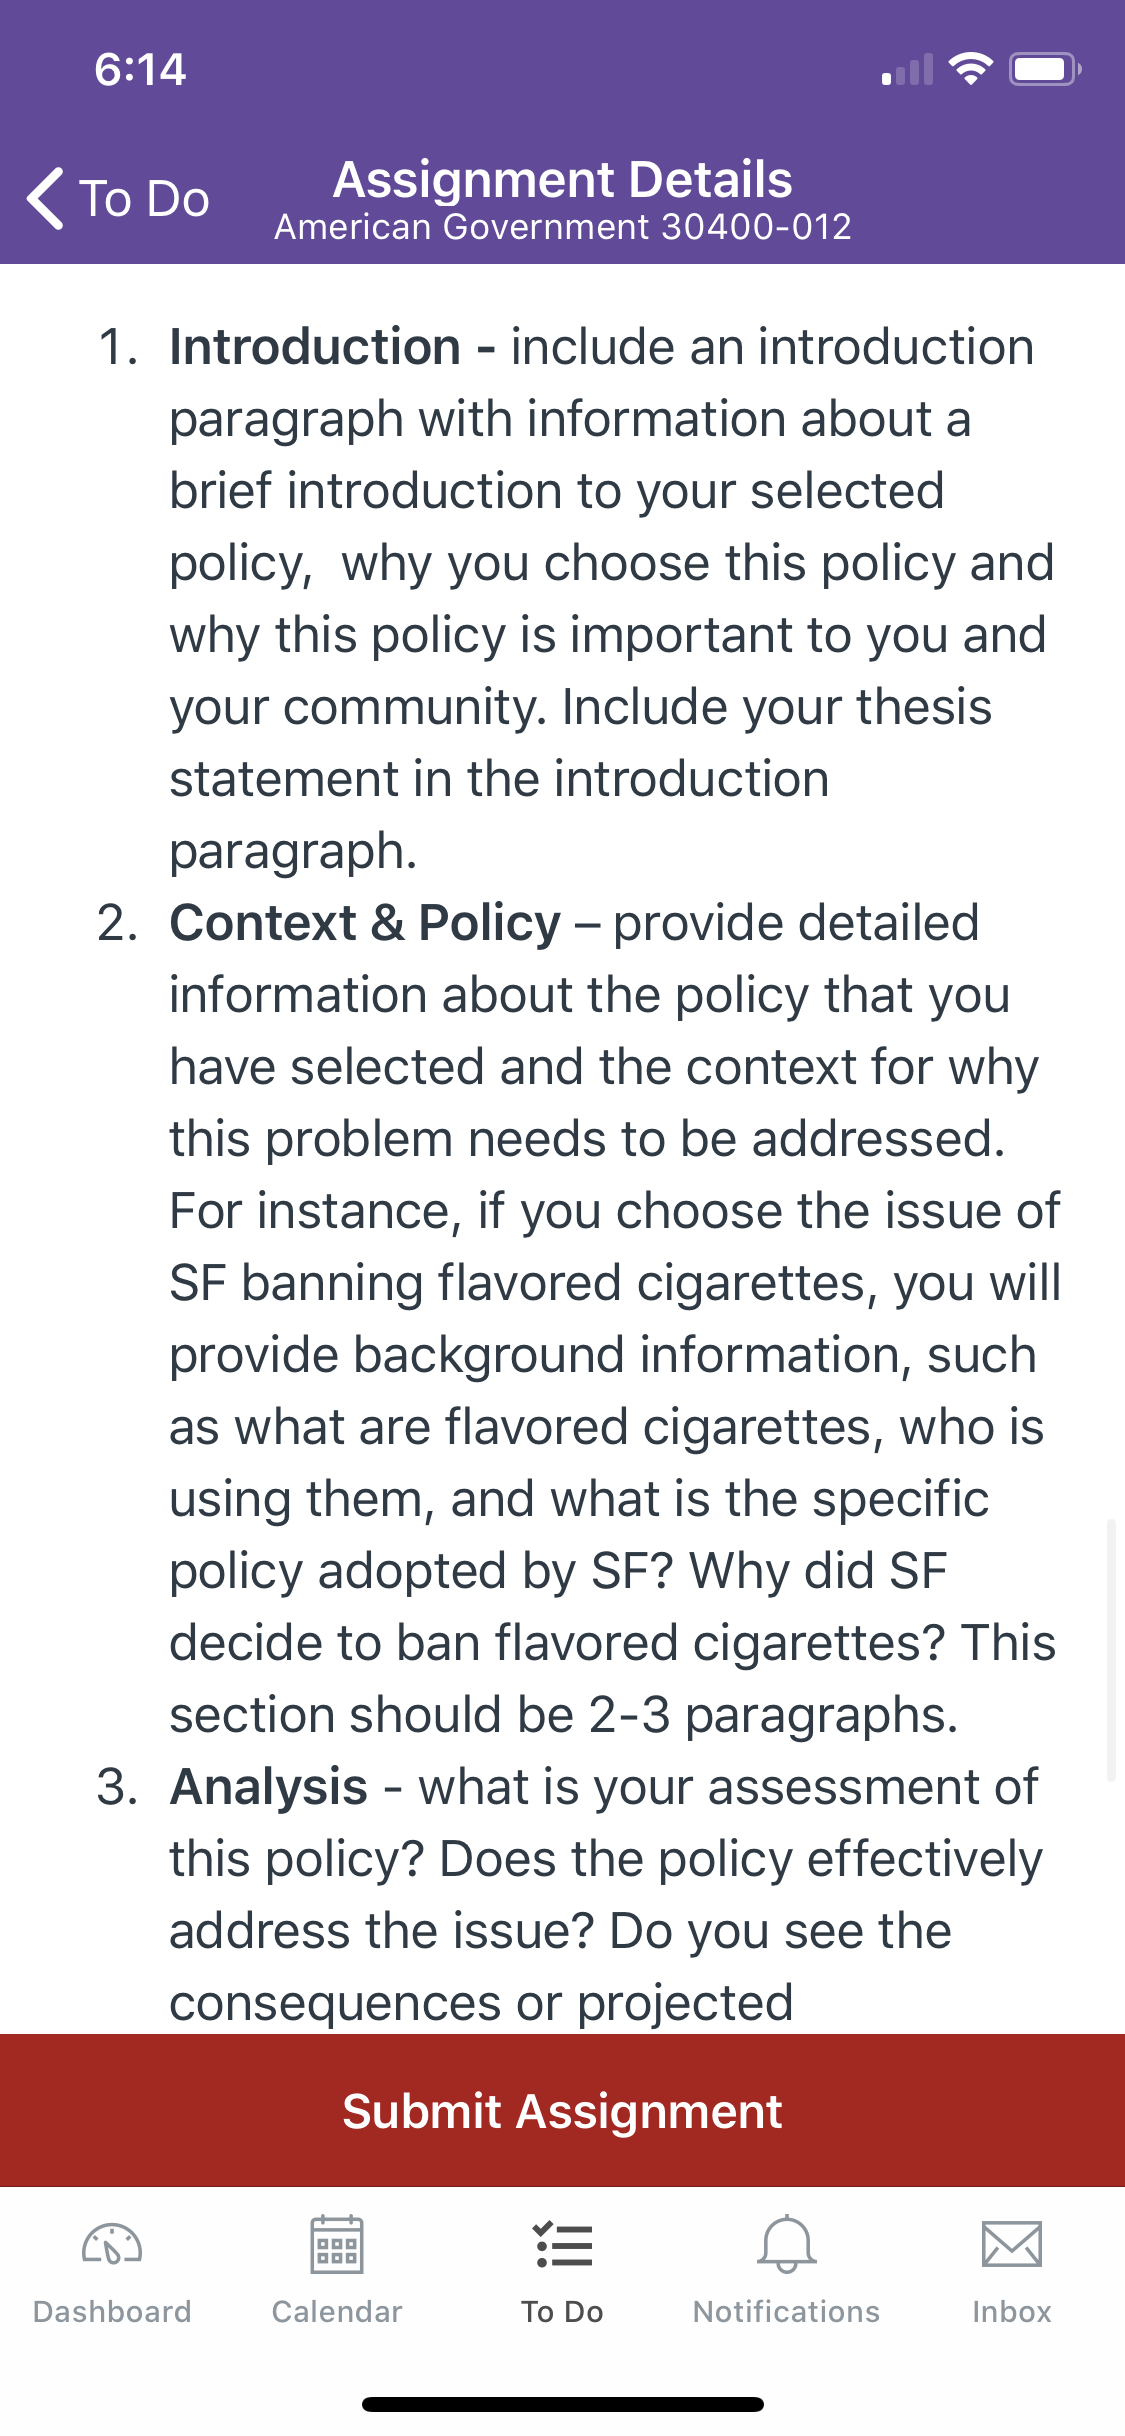Tap the Introduction heading text
1125x2436 pixels.
315,347
